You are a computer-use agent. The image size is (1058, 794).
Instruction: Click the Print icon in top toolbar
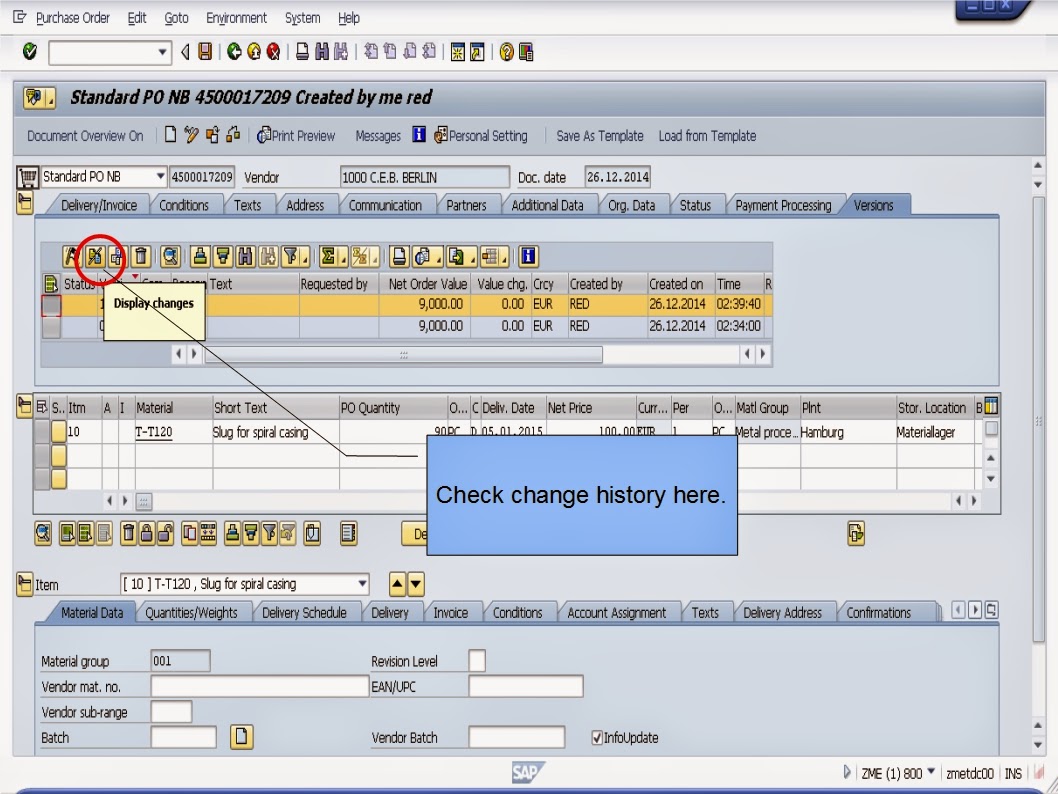coord(303,51)
